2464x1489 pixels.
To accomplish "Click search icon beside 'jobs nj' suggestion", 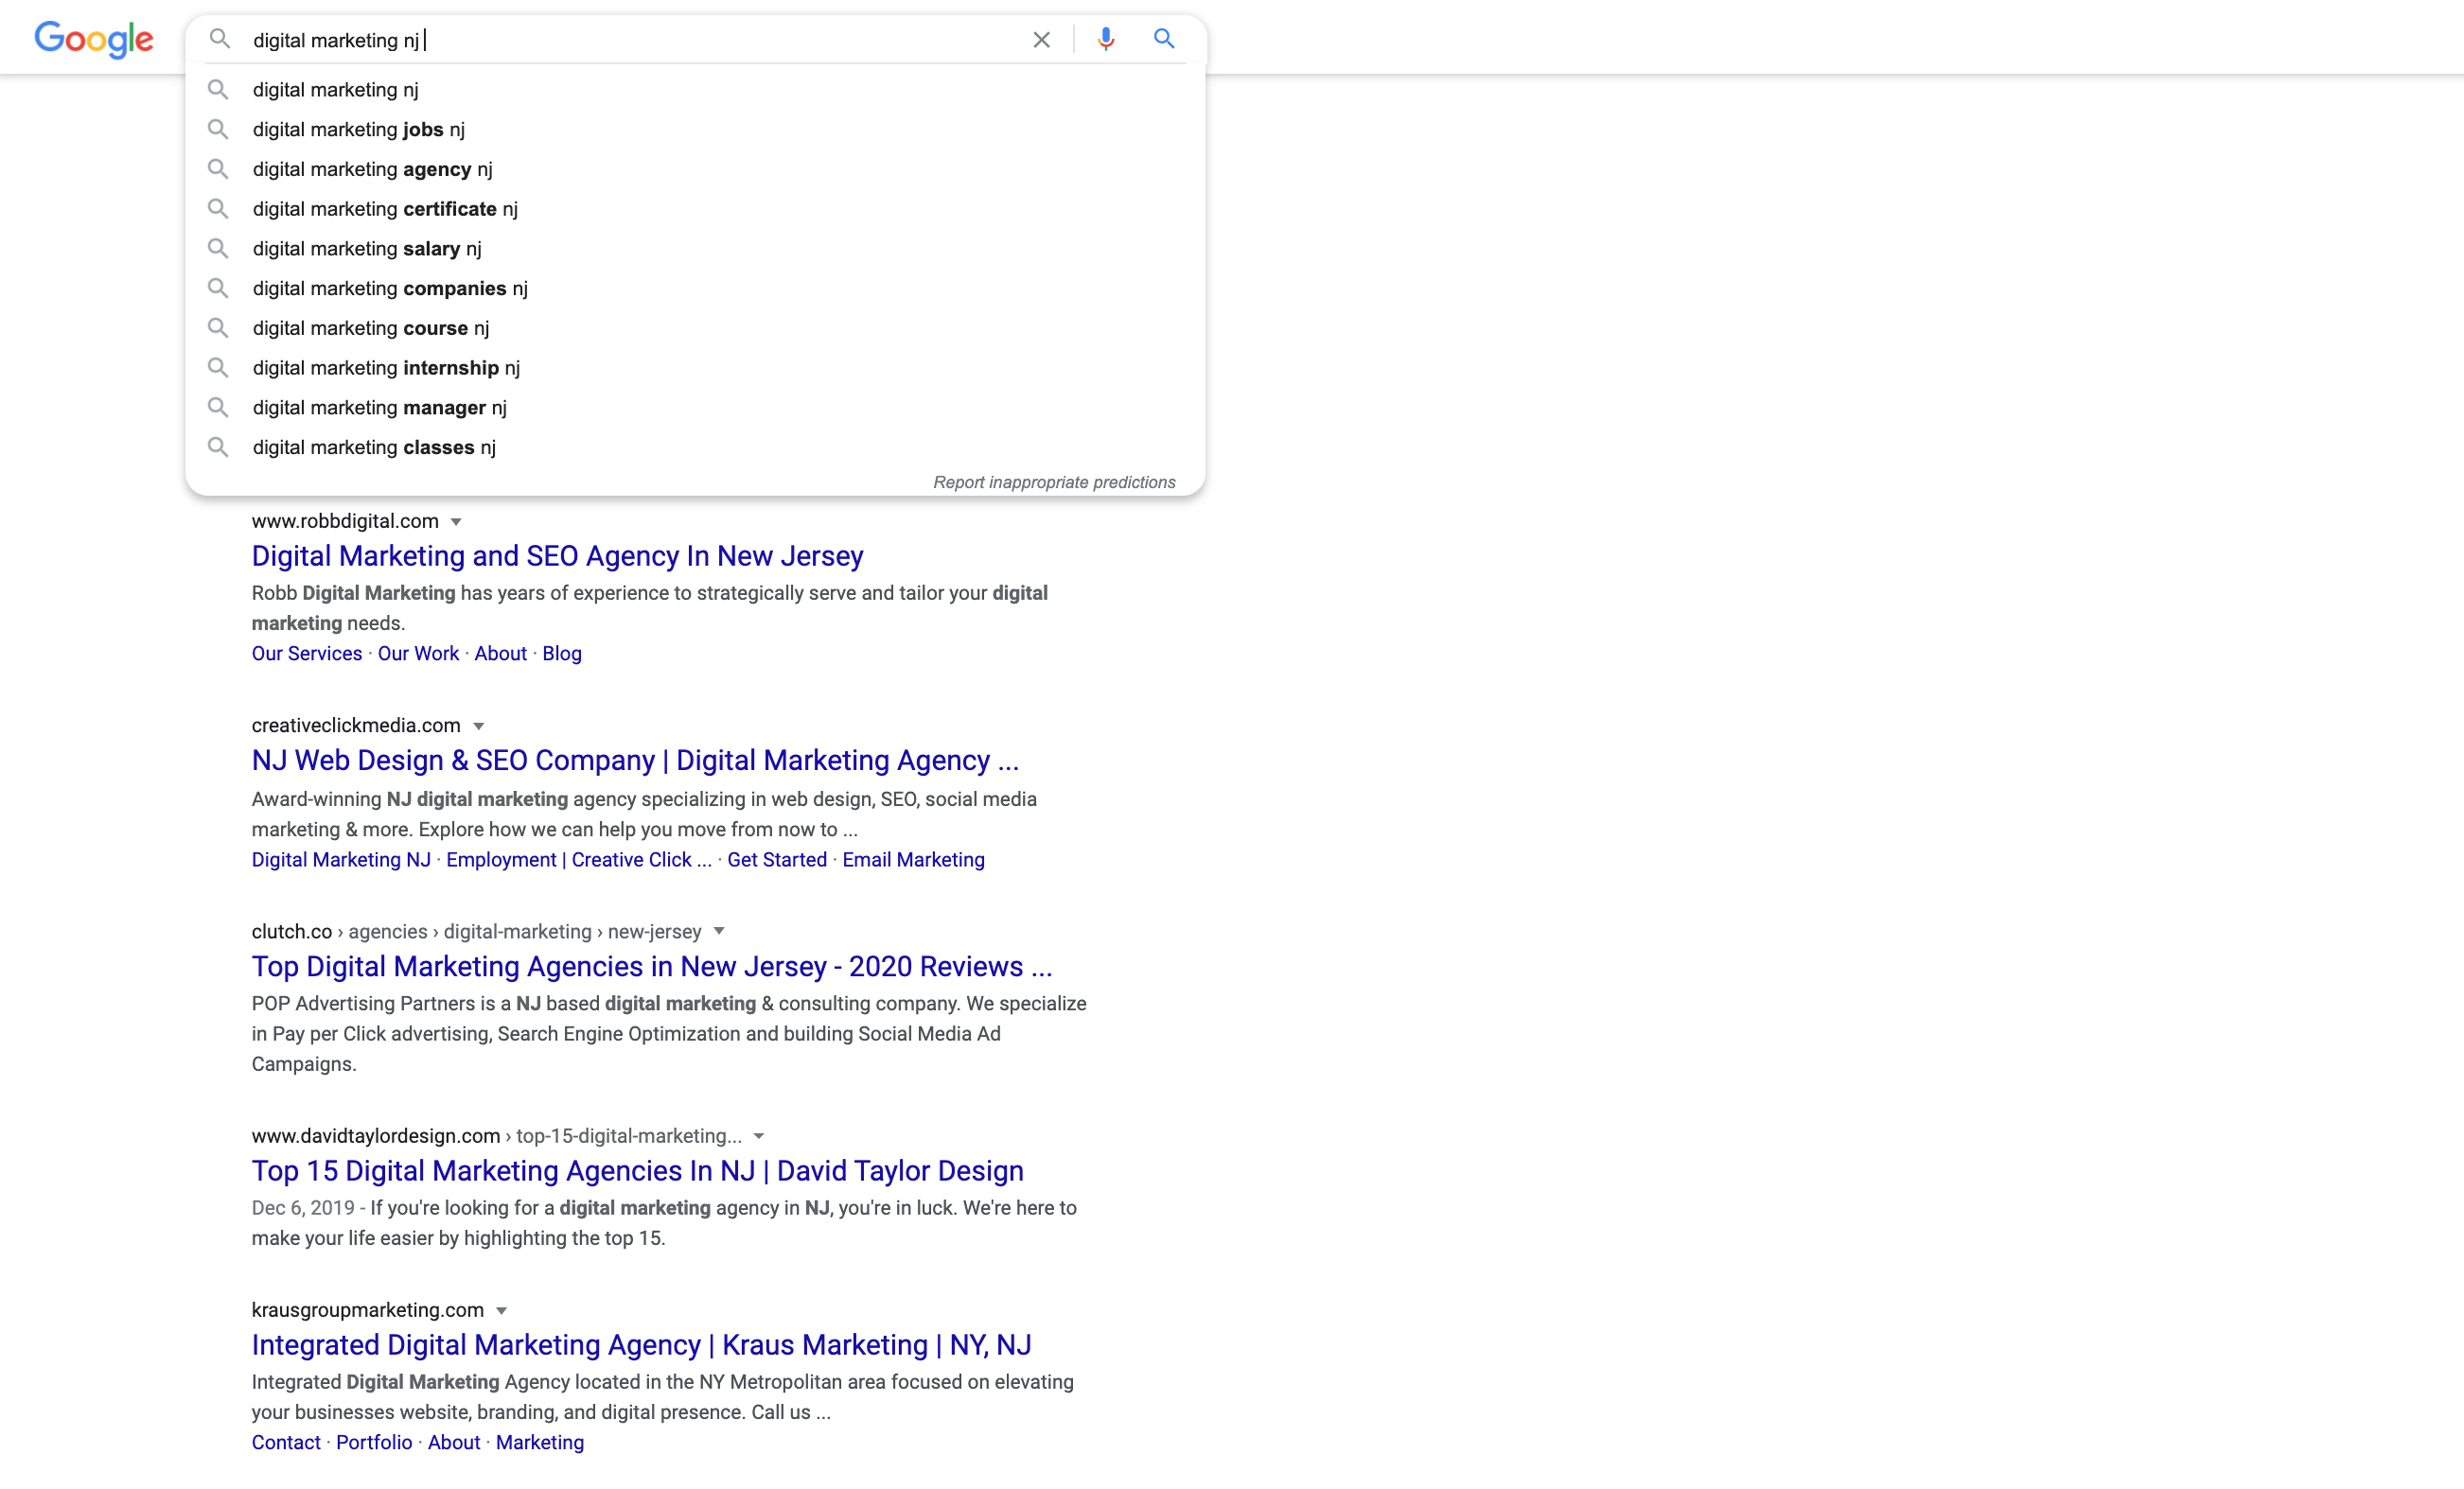I will (217, 129).
